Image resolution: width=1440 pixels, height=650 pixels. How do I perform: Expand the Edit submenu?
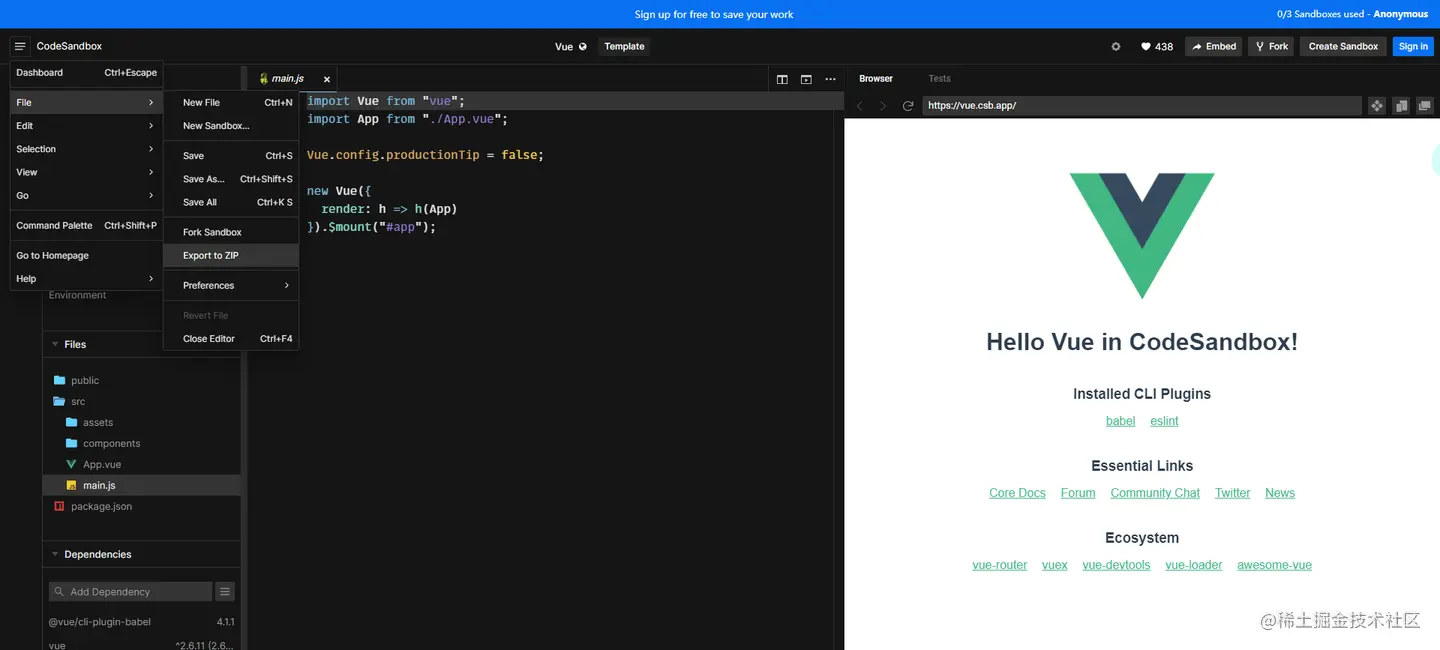tap(87, 126)
